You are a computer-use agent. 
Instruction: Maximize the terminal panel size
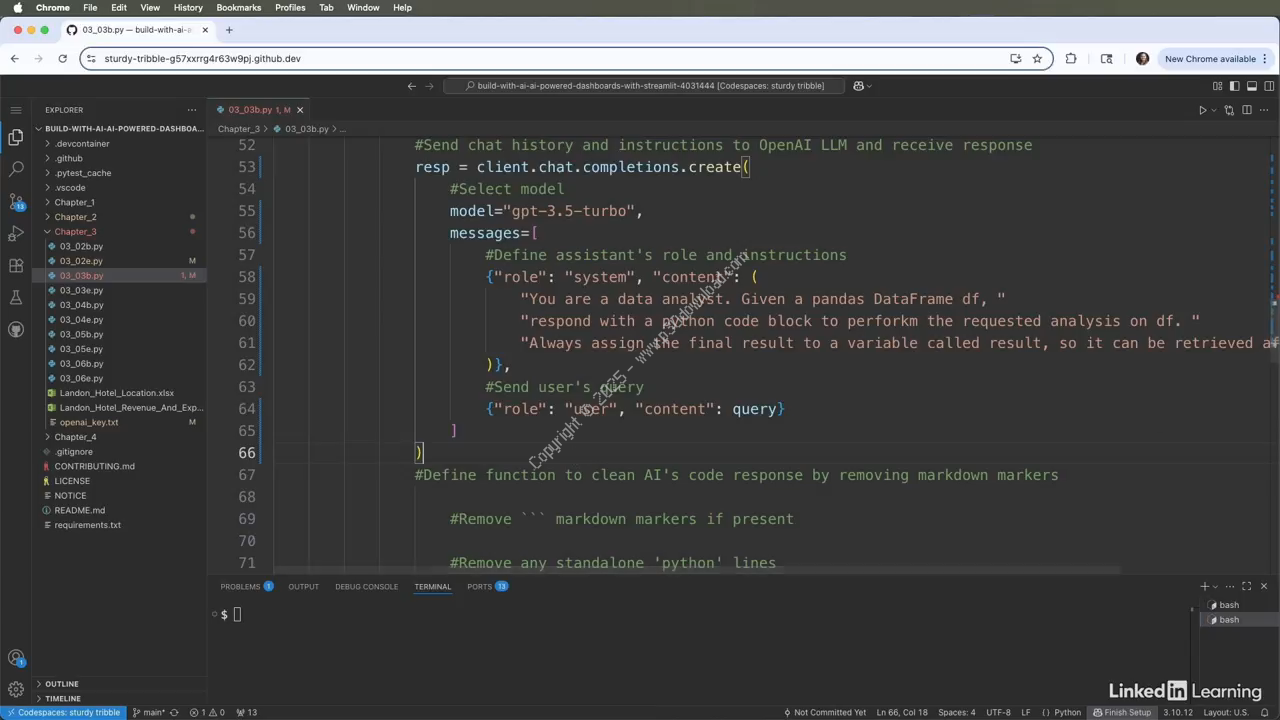1246,586
